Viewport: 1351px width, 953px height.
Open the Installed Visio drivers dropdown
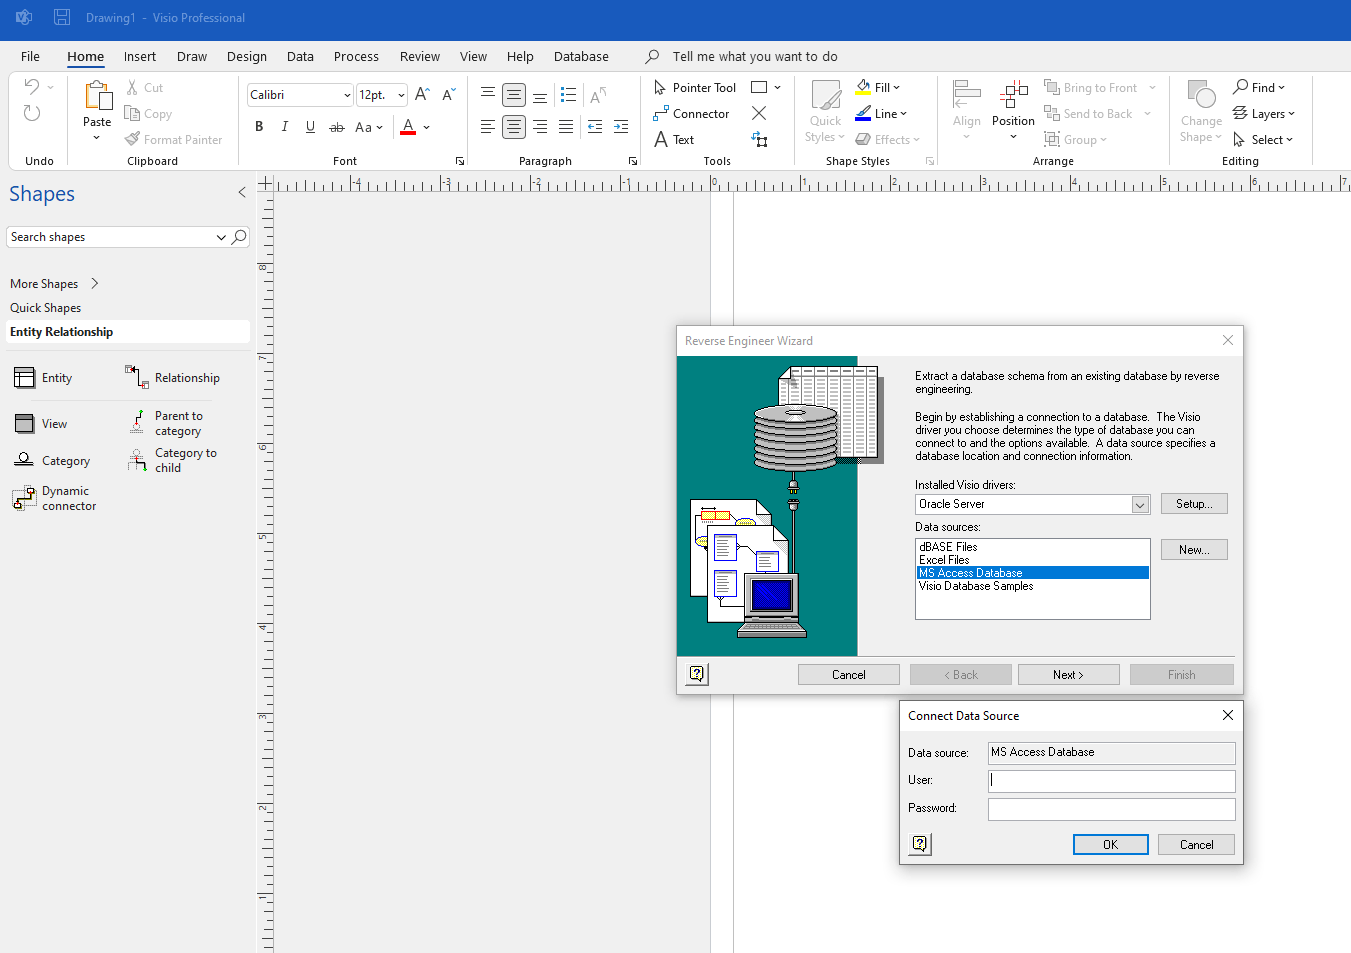click(x=1140, y=505)
